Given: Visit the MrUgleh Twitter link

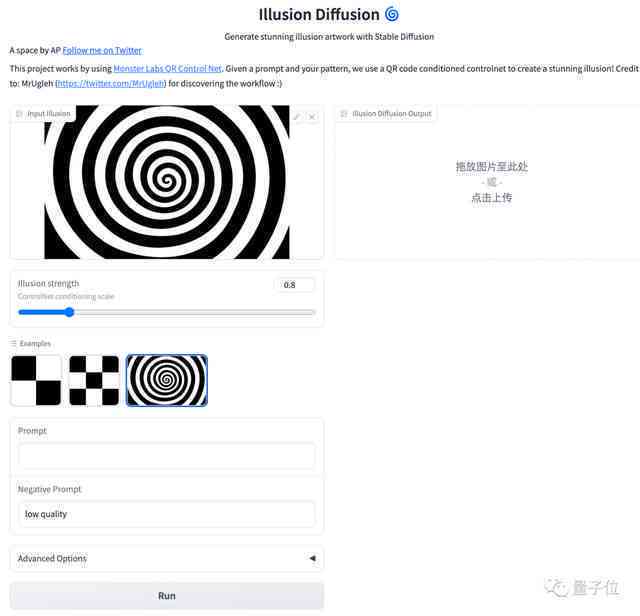Looking at the screenshot, I should click(111, 84).
